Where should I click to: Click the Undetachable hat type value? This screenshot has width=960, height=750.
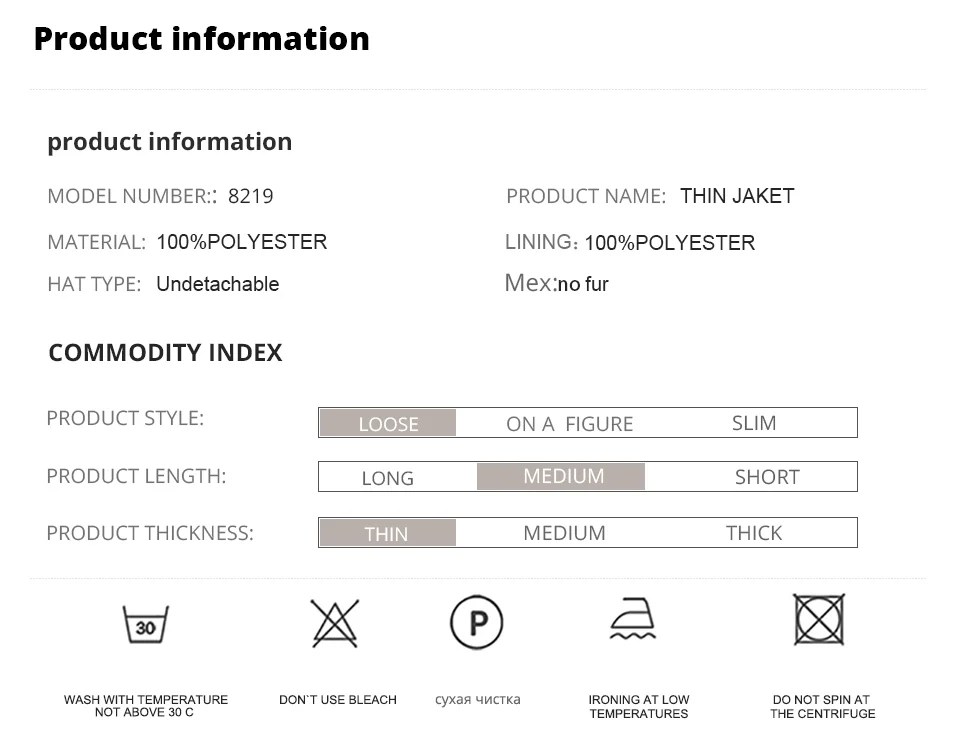(217, 284)
